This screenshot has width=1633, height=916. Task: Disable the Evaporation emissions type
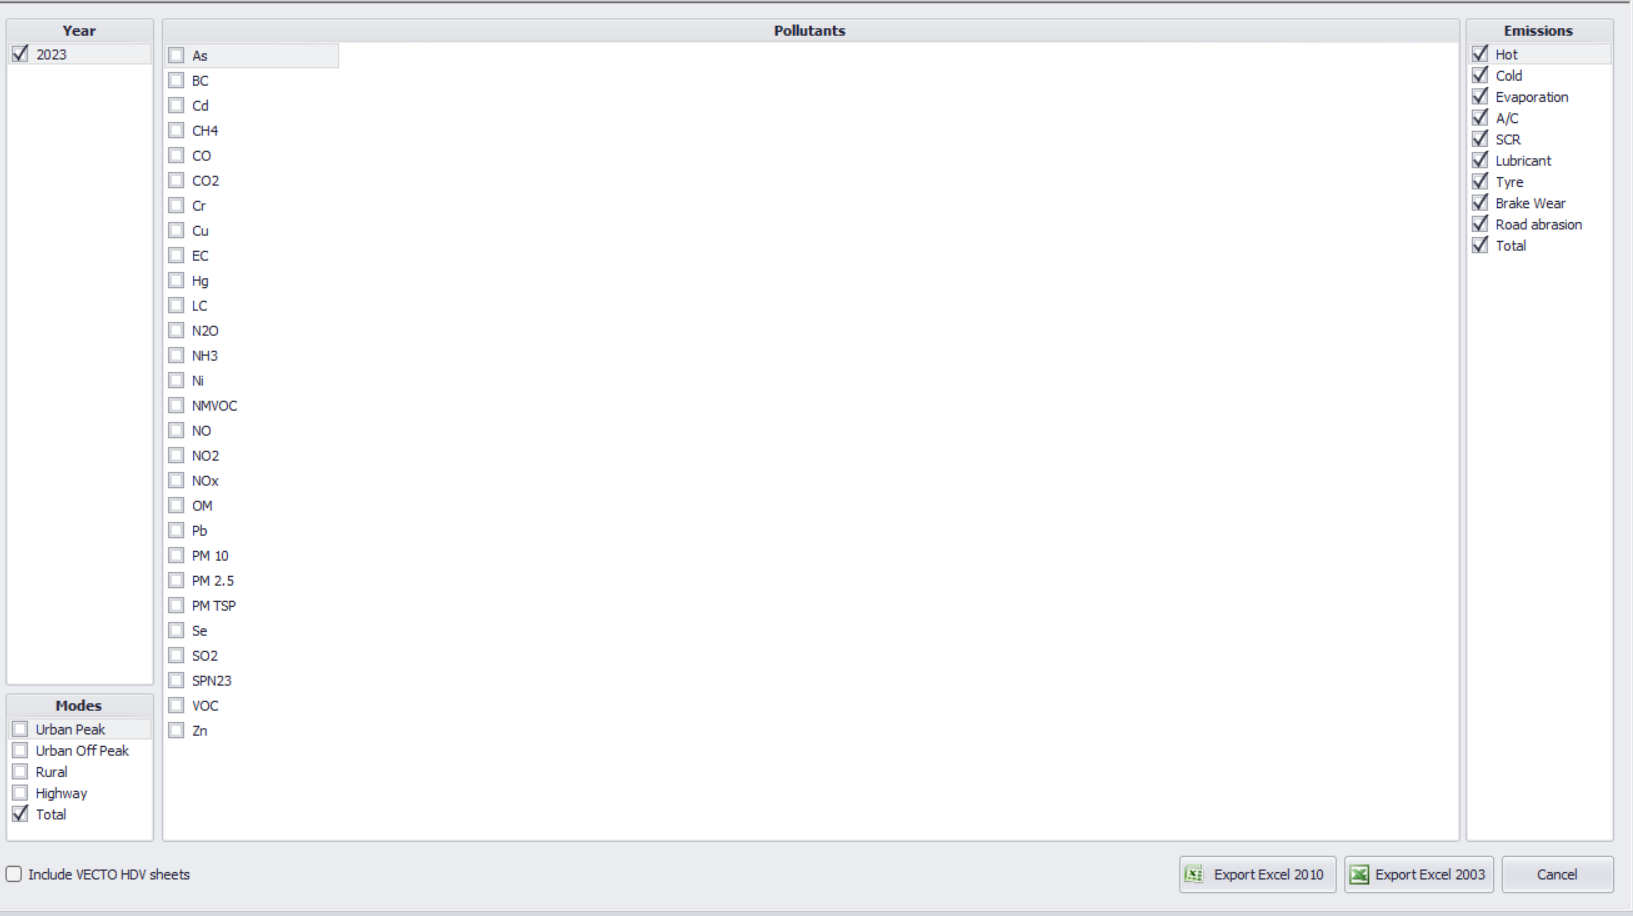(1480, 96)
